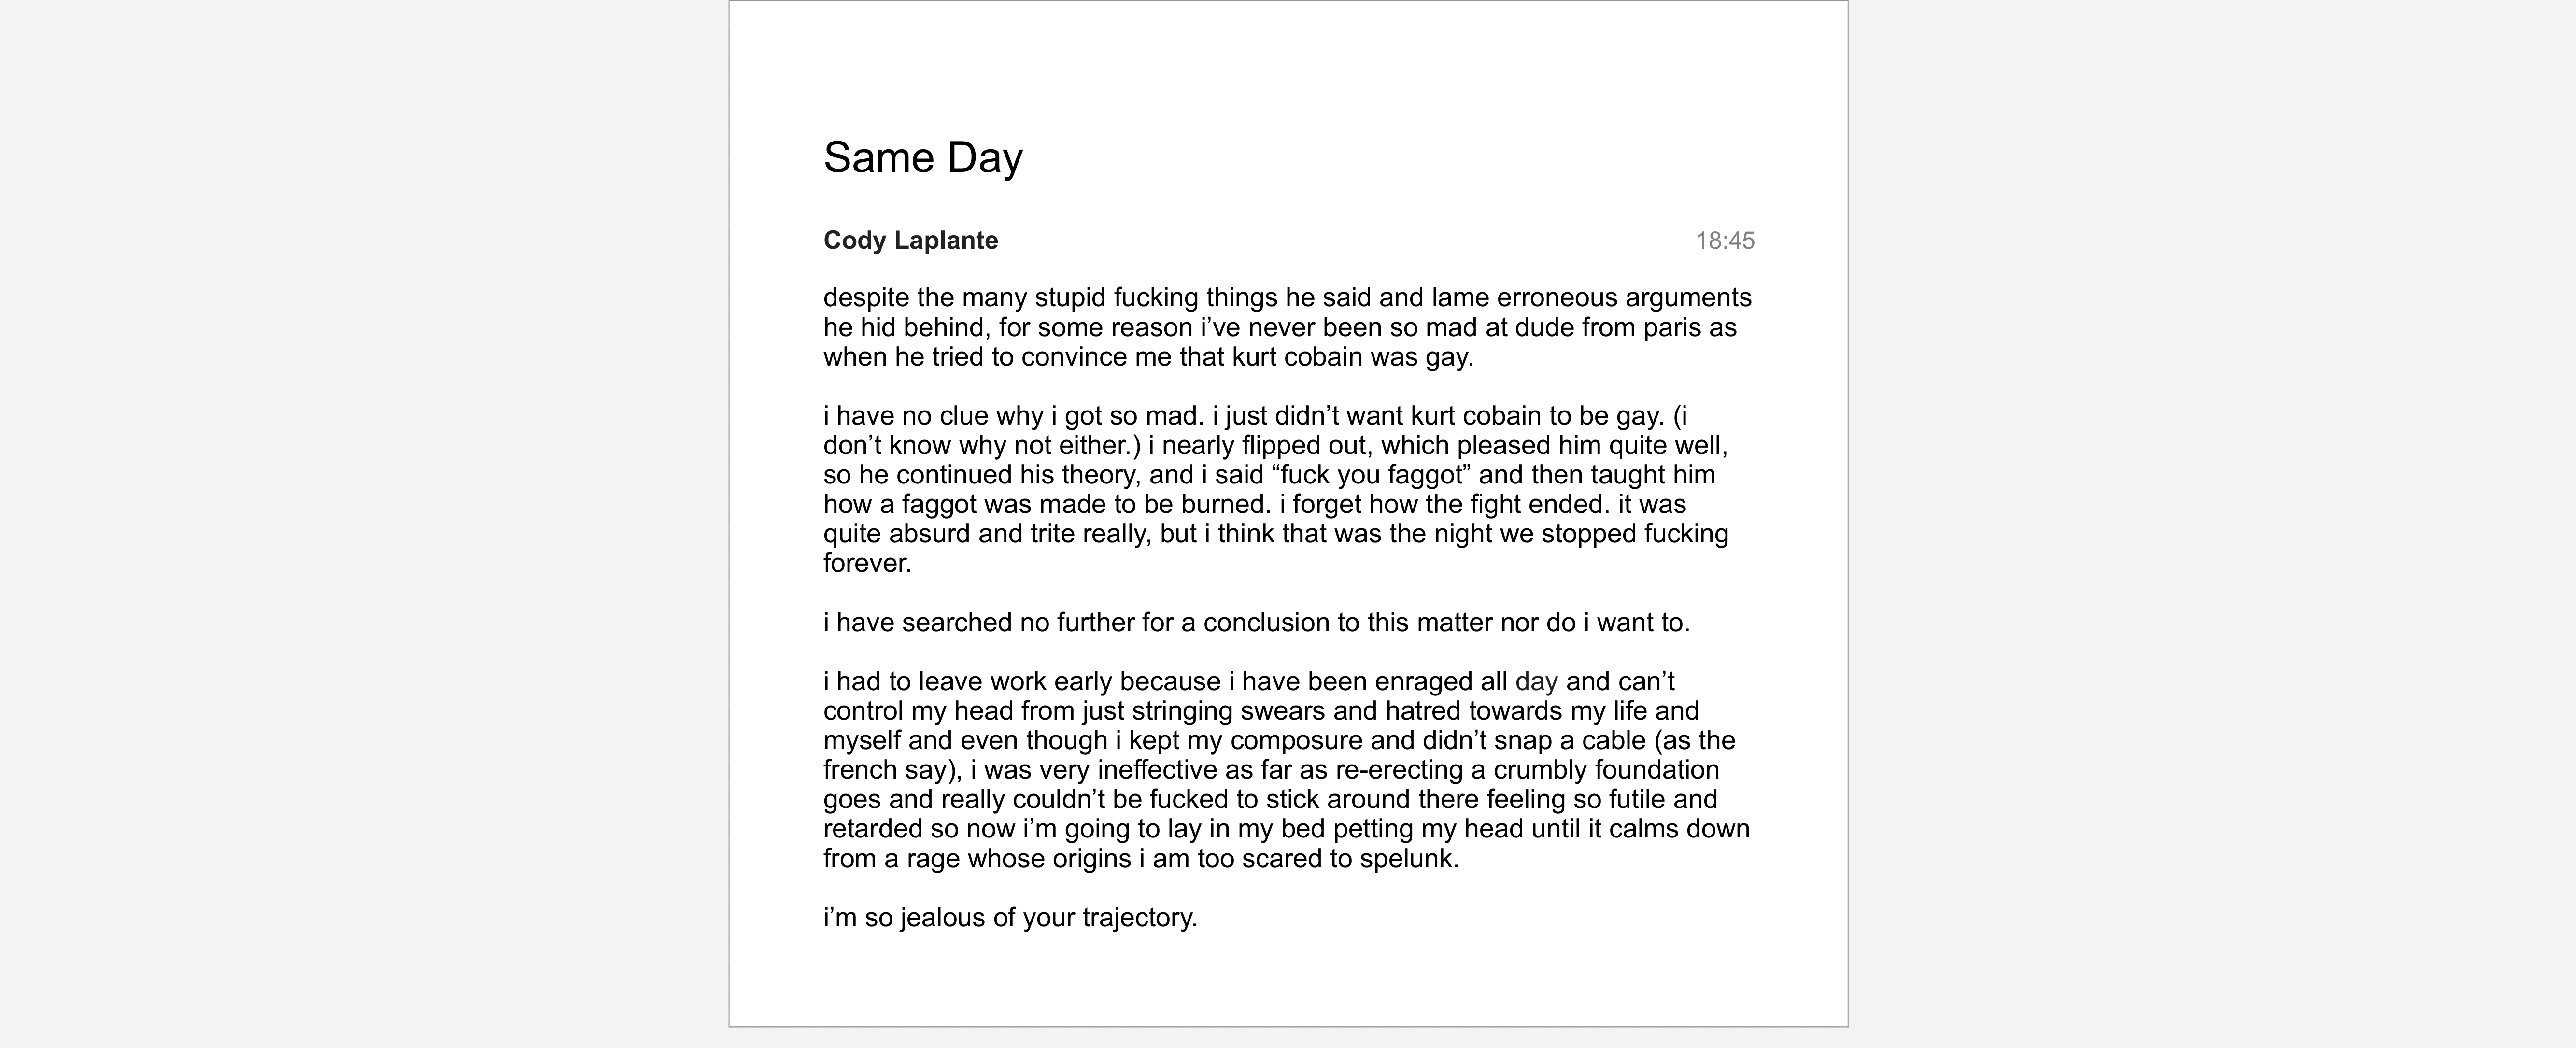Click the author name Cody Laplante
This screenshot has width=2576, height=1048.
coord(910,240)
